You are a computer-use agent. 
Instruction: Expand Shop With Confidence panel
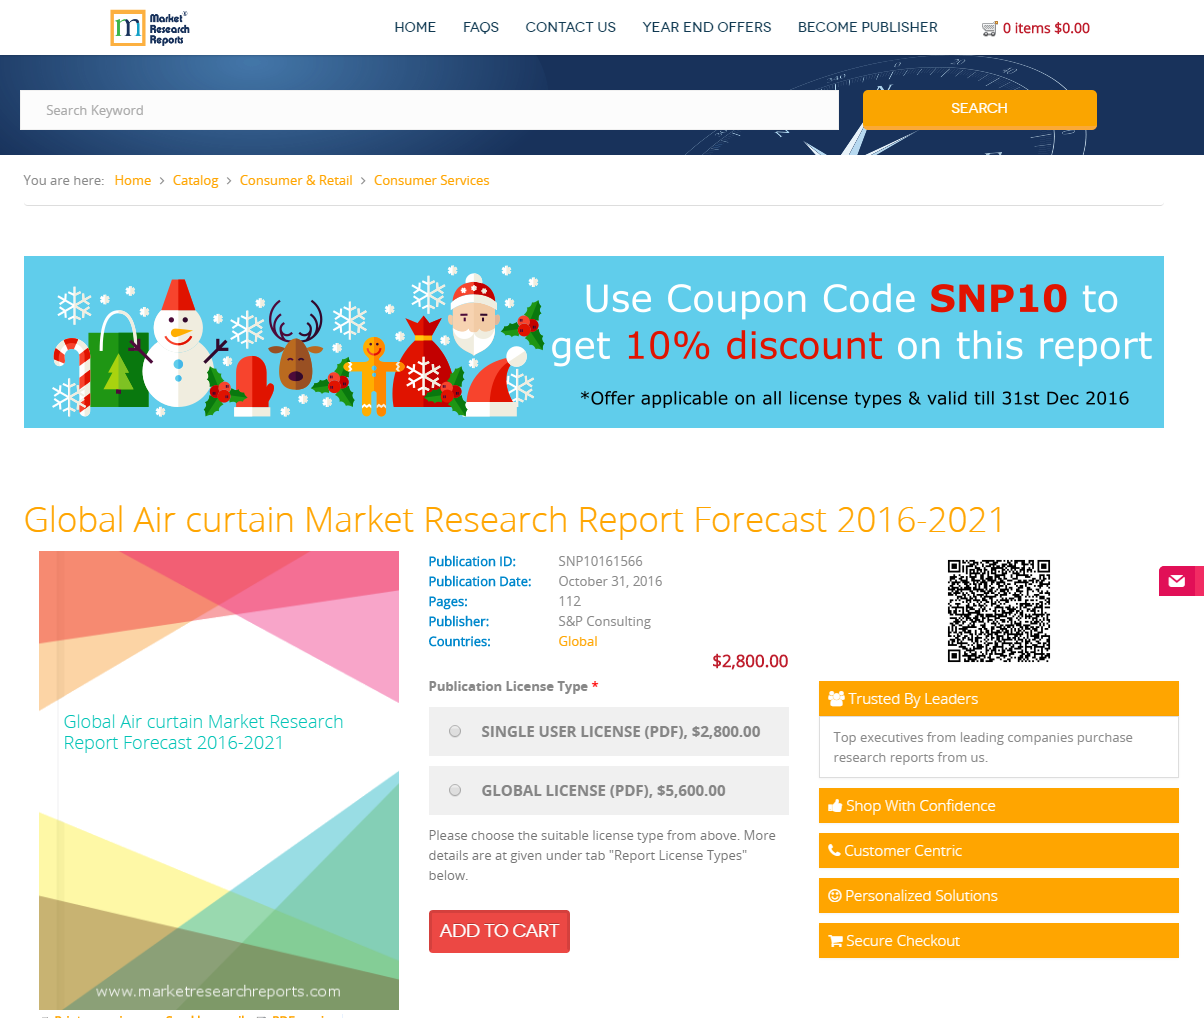[x=999, y=806]
